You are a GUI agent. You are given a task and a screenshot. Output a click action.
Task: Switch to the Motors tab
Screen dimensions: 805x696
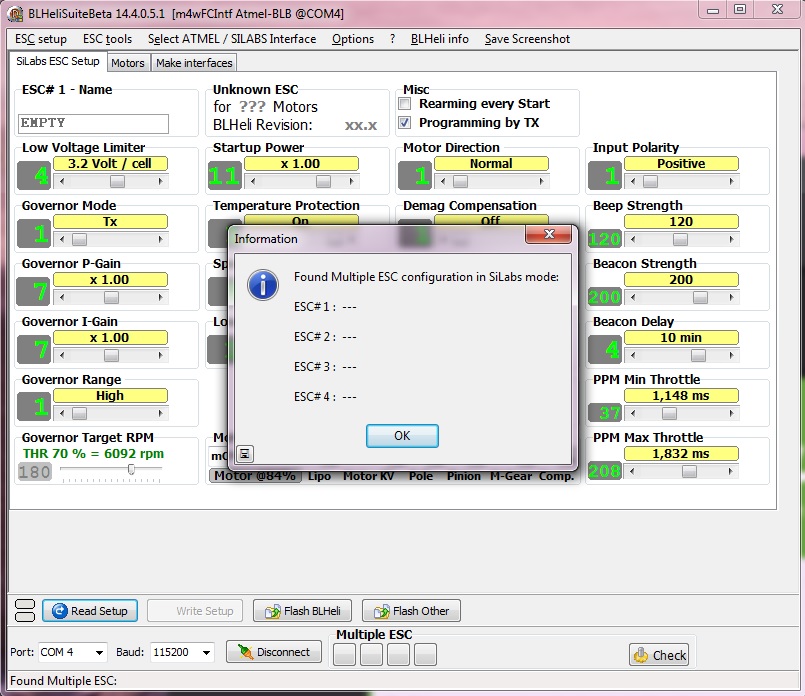(x=128, y=63)
